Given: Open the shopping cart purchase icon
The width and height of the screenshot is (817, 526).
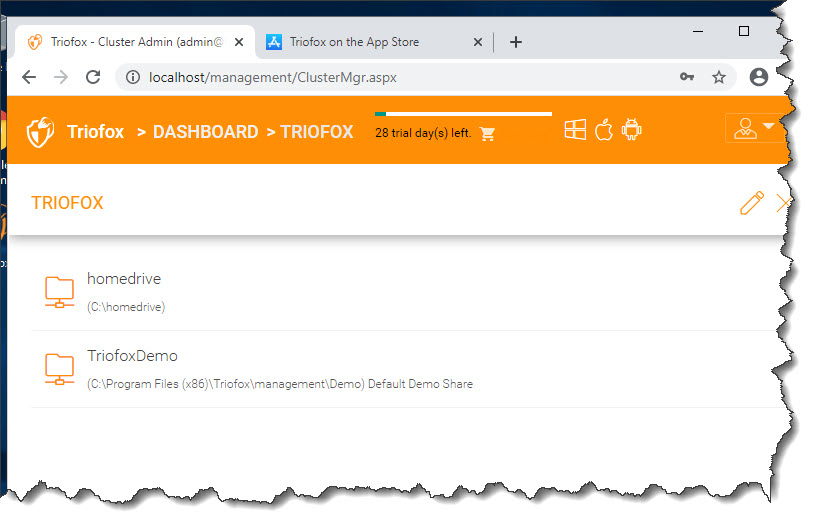Looking at the screenshot, I should [488, 134].
